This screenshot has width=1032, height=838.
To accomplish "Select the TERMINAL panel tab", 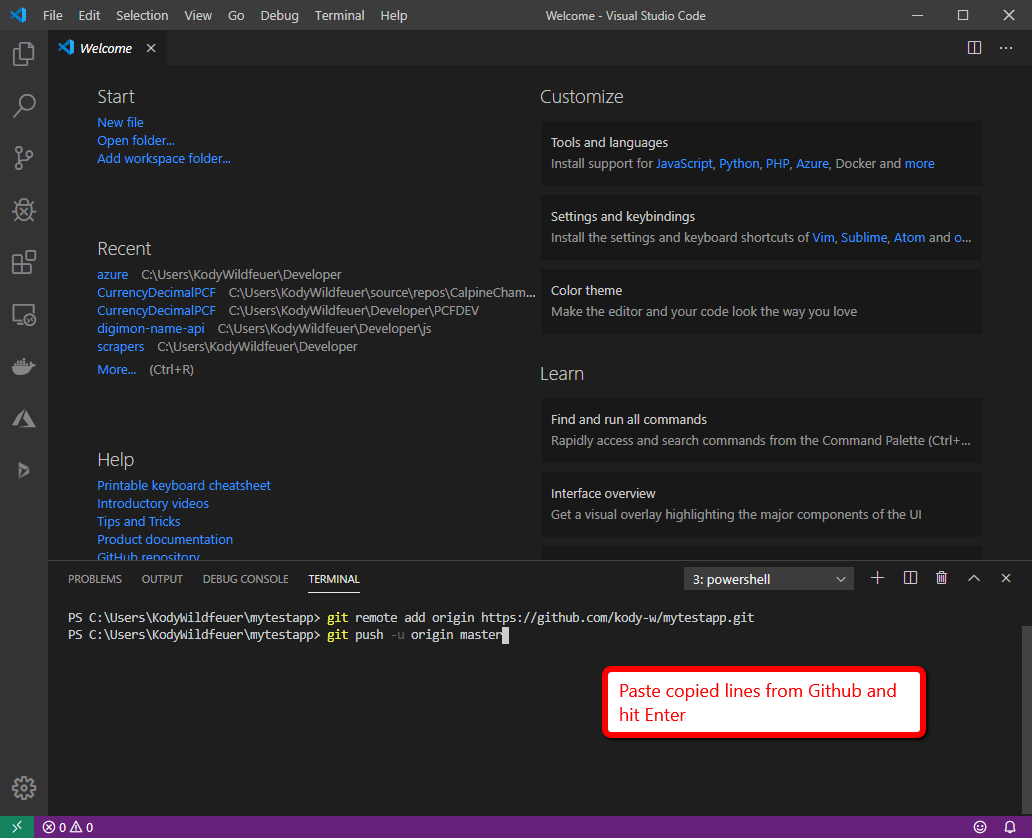I will (334, 579).
